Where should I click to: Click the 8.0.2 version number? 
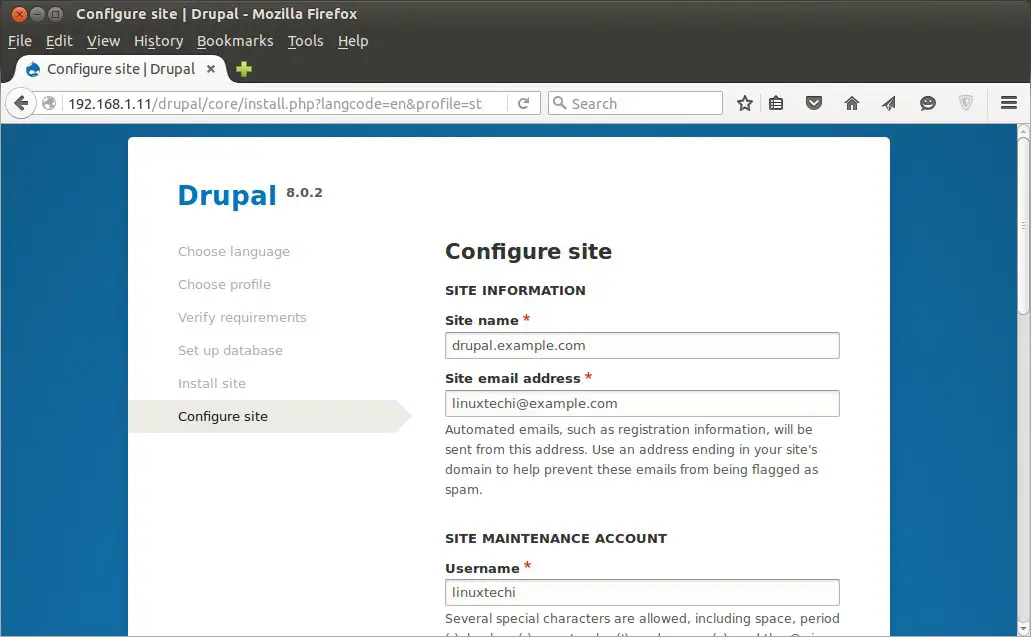304,193
